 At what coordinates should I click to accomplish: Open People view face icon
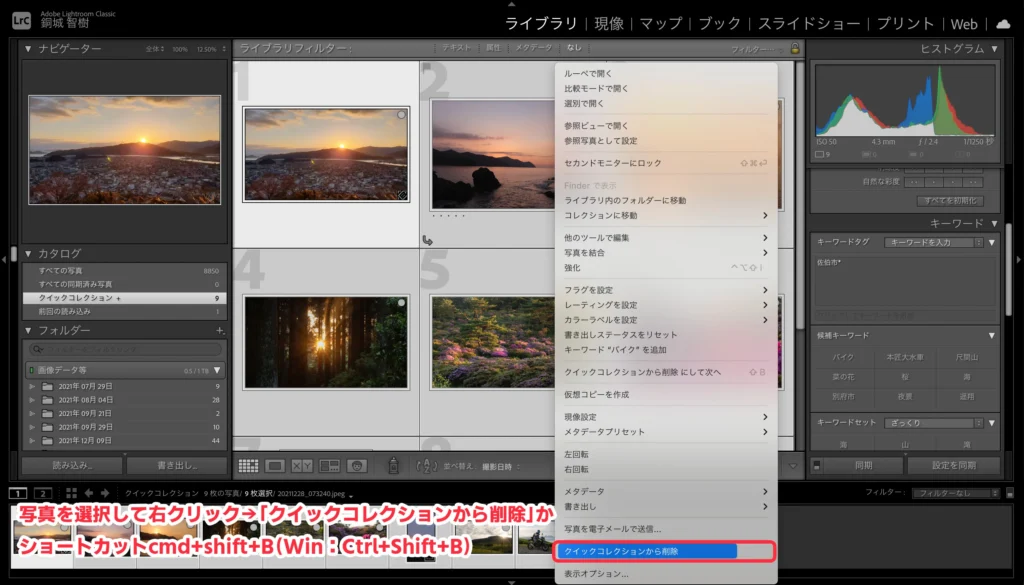[356, 465]
